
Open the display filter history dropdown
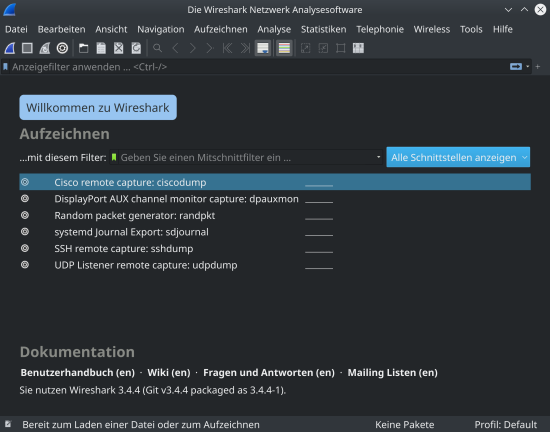click(528, 67)
